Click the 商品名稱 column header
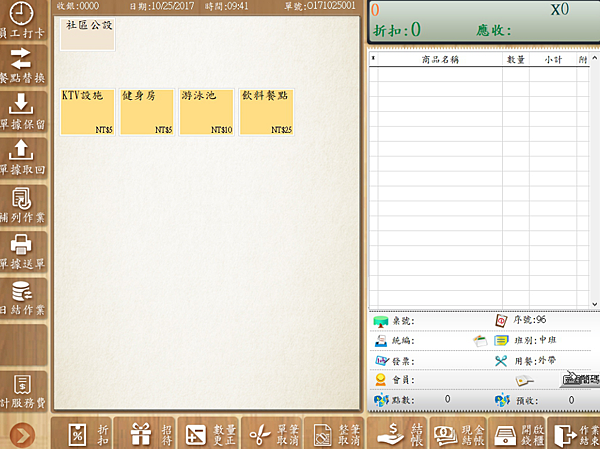Image resolution: width=600 pixels, height=449 pixels. tap(440, 60)
